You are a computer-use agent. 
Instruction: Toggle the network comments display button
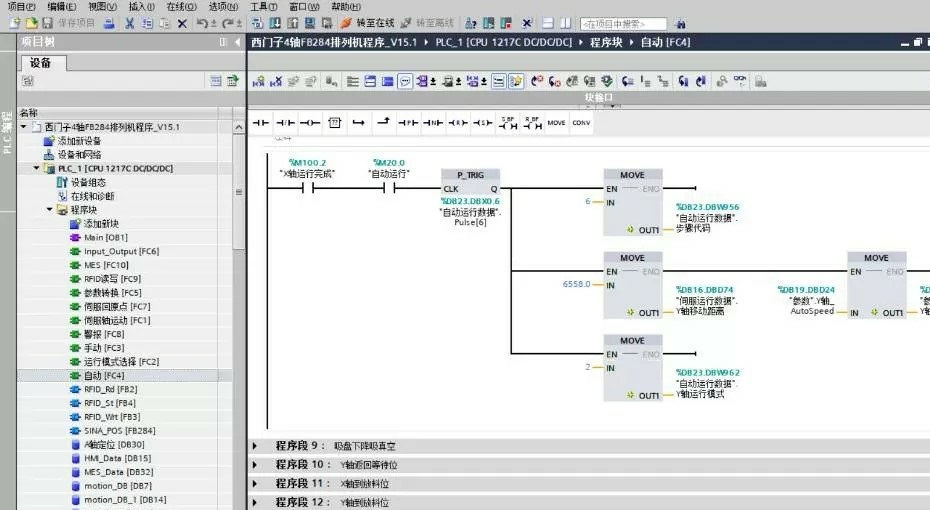tap(499, 82)
